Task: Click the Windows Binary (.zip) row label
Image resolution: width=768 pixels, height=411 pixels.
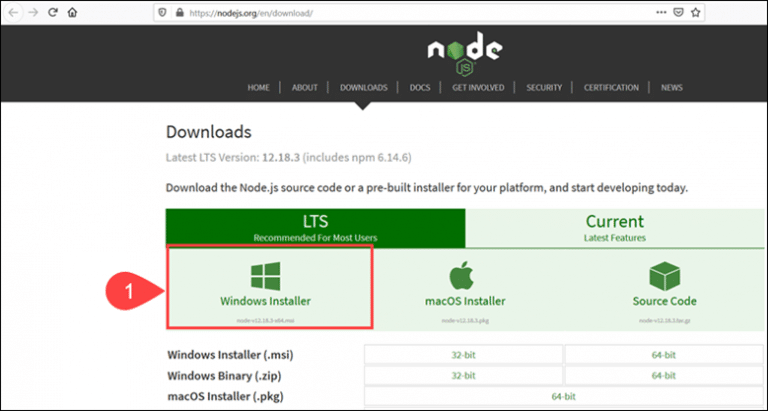Action: pyautogui.click(x=224, y=376)
